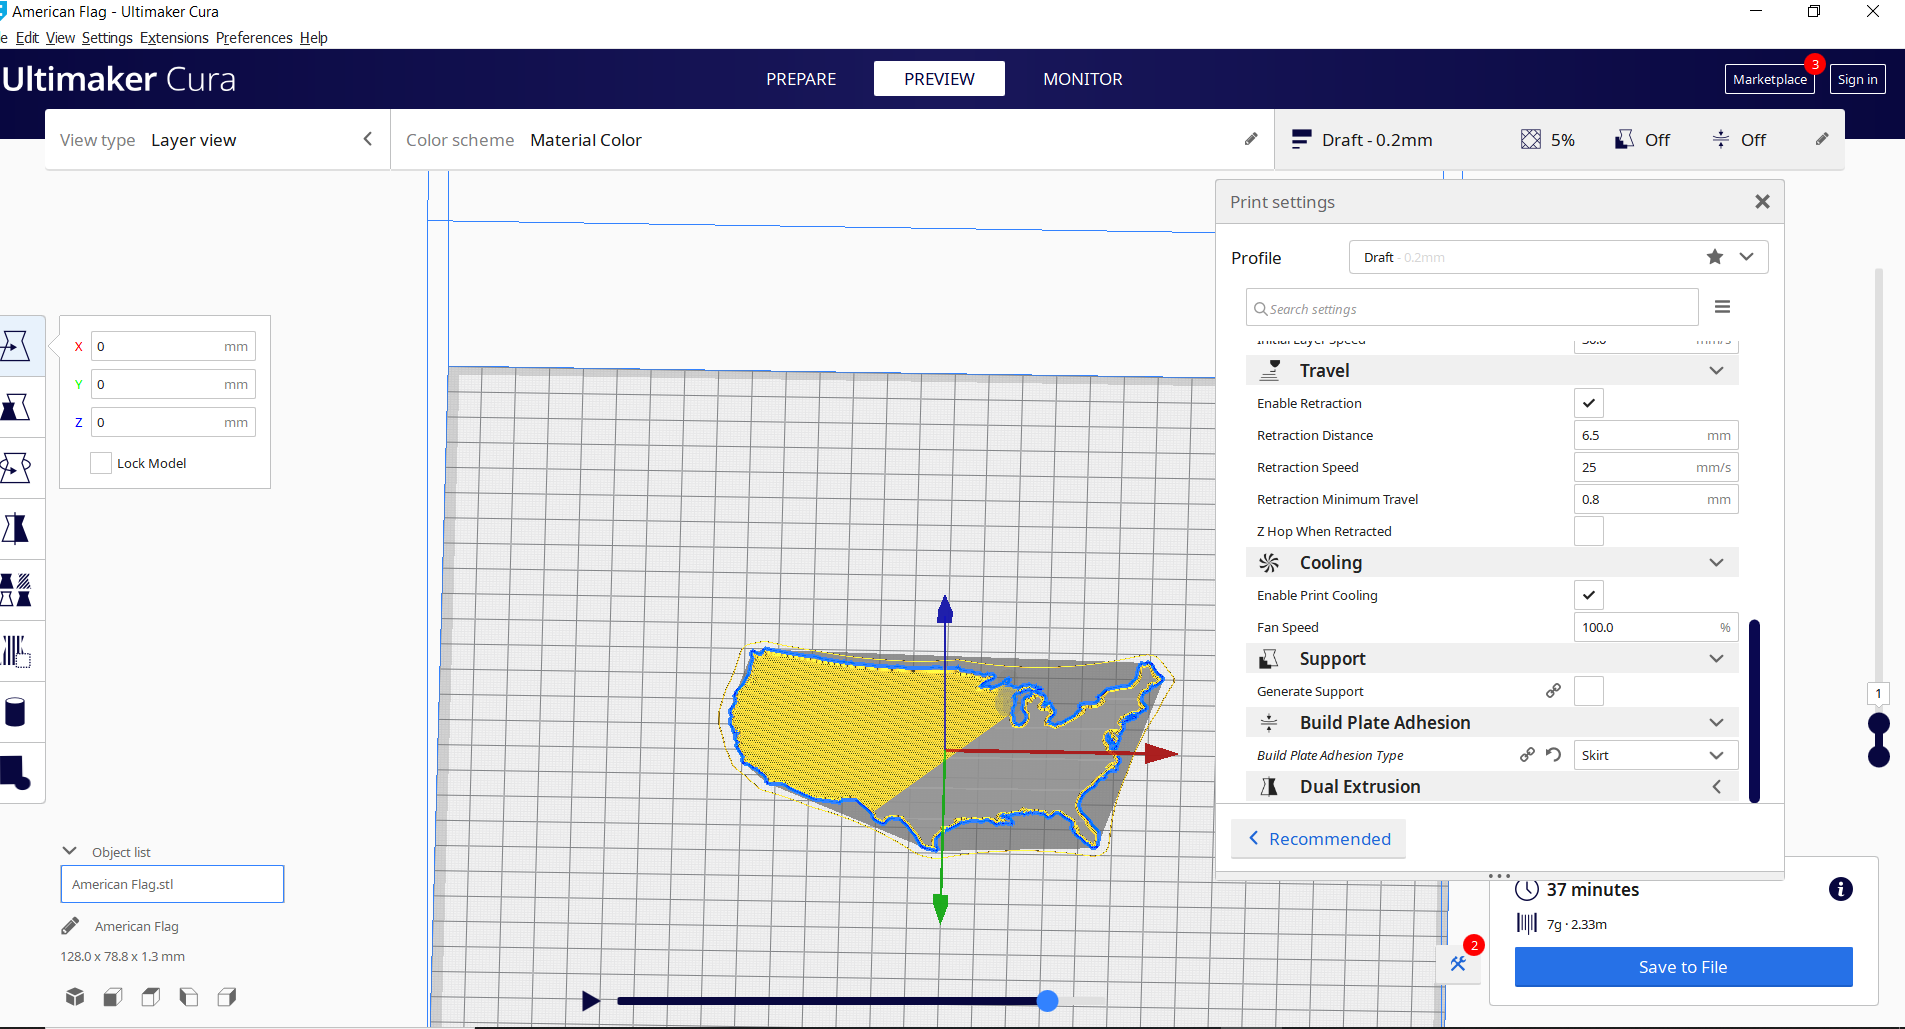Select the Mirror tool in left toolbar
Screen dimensions: 1905x1029
click(16, 529)
